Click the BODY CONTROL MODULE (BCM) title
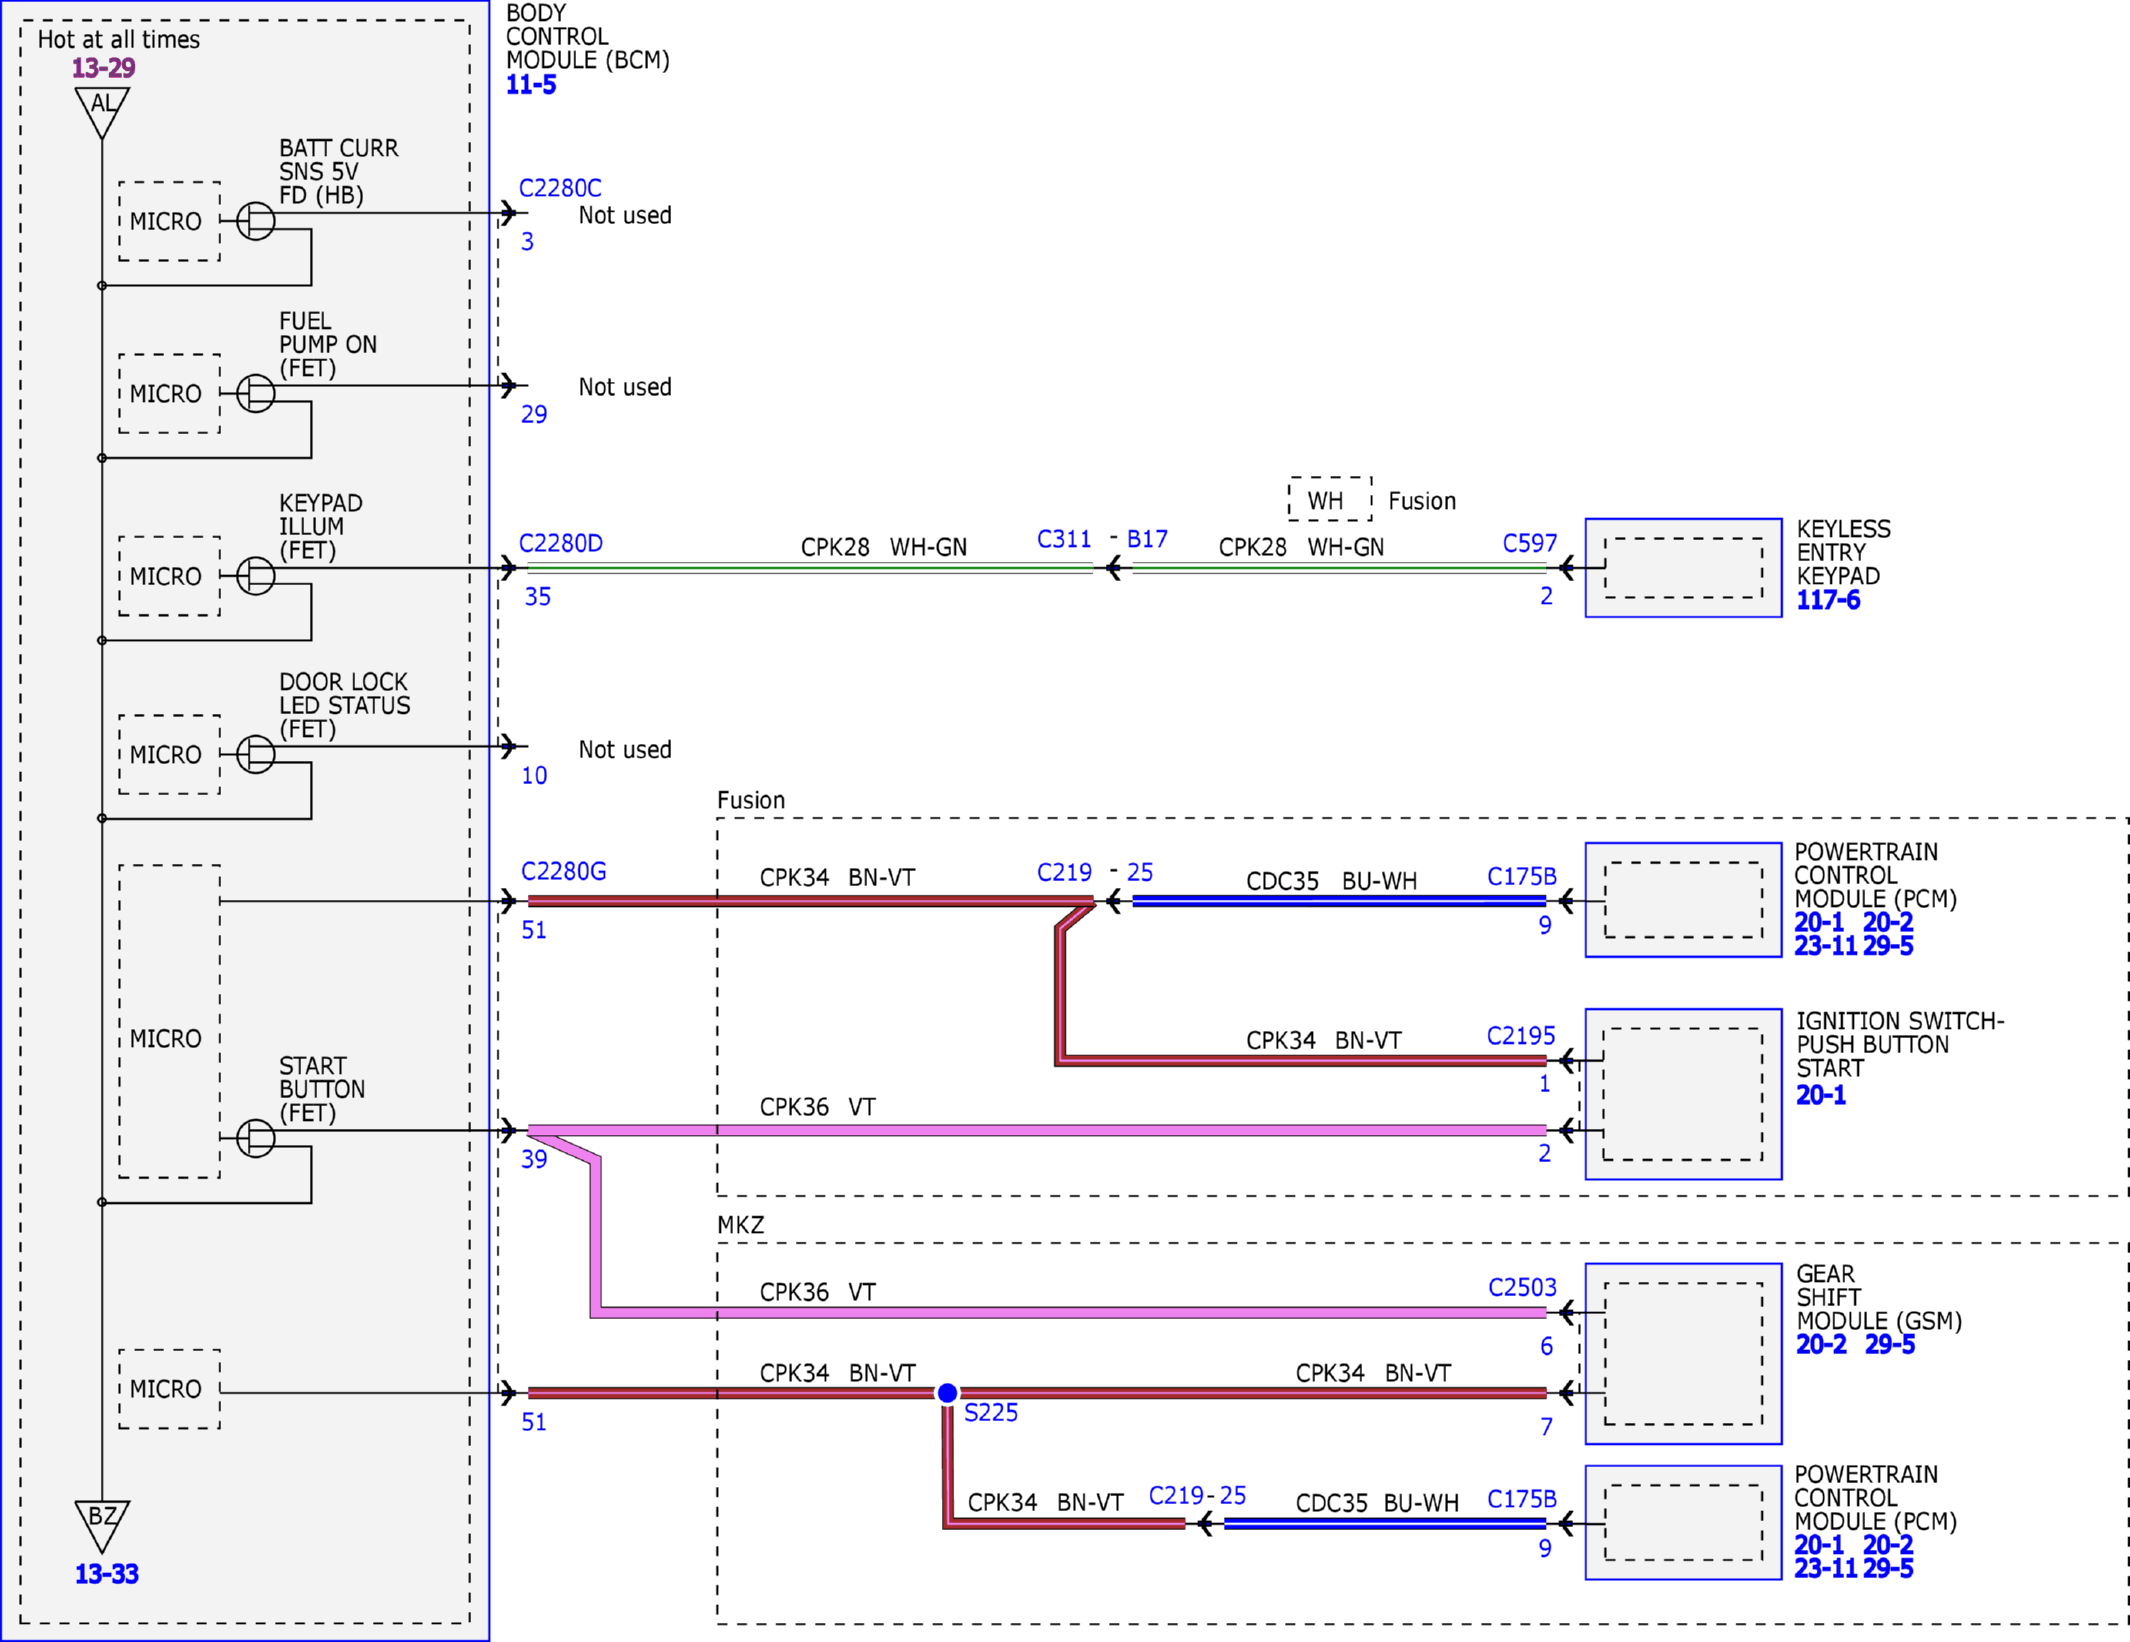 point(588,37)
